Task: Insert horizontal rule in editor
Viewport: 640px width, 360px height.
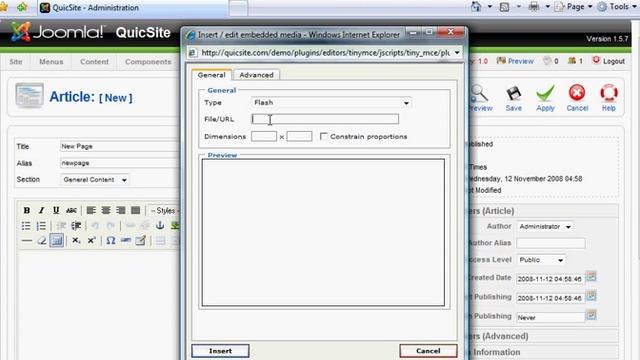Action: 27,241
